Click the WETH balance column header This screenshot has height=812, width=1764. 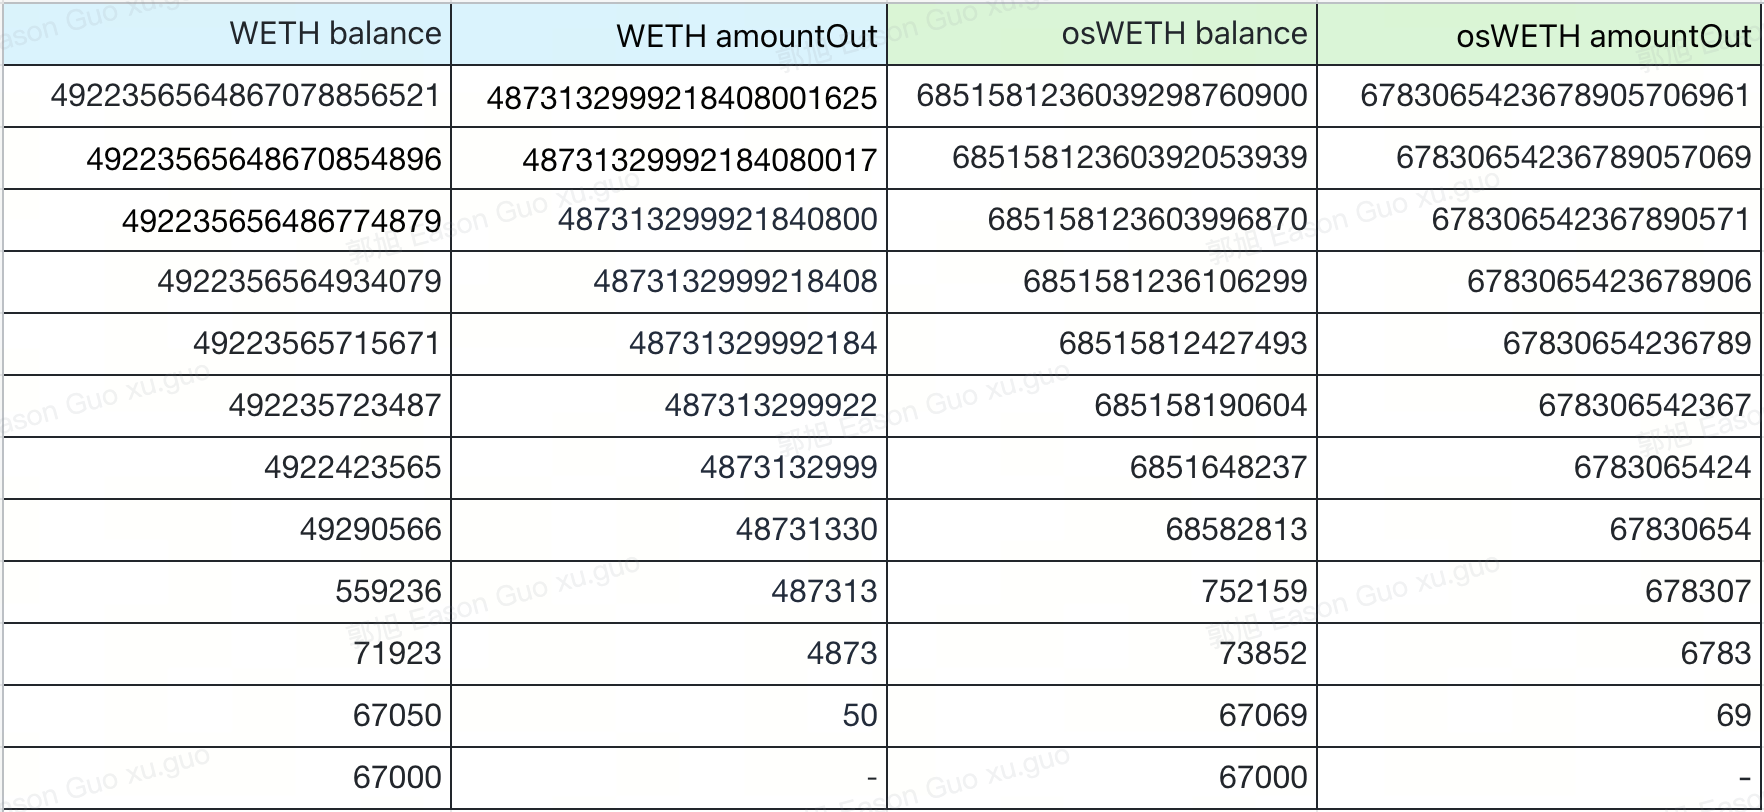[335, 34]
